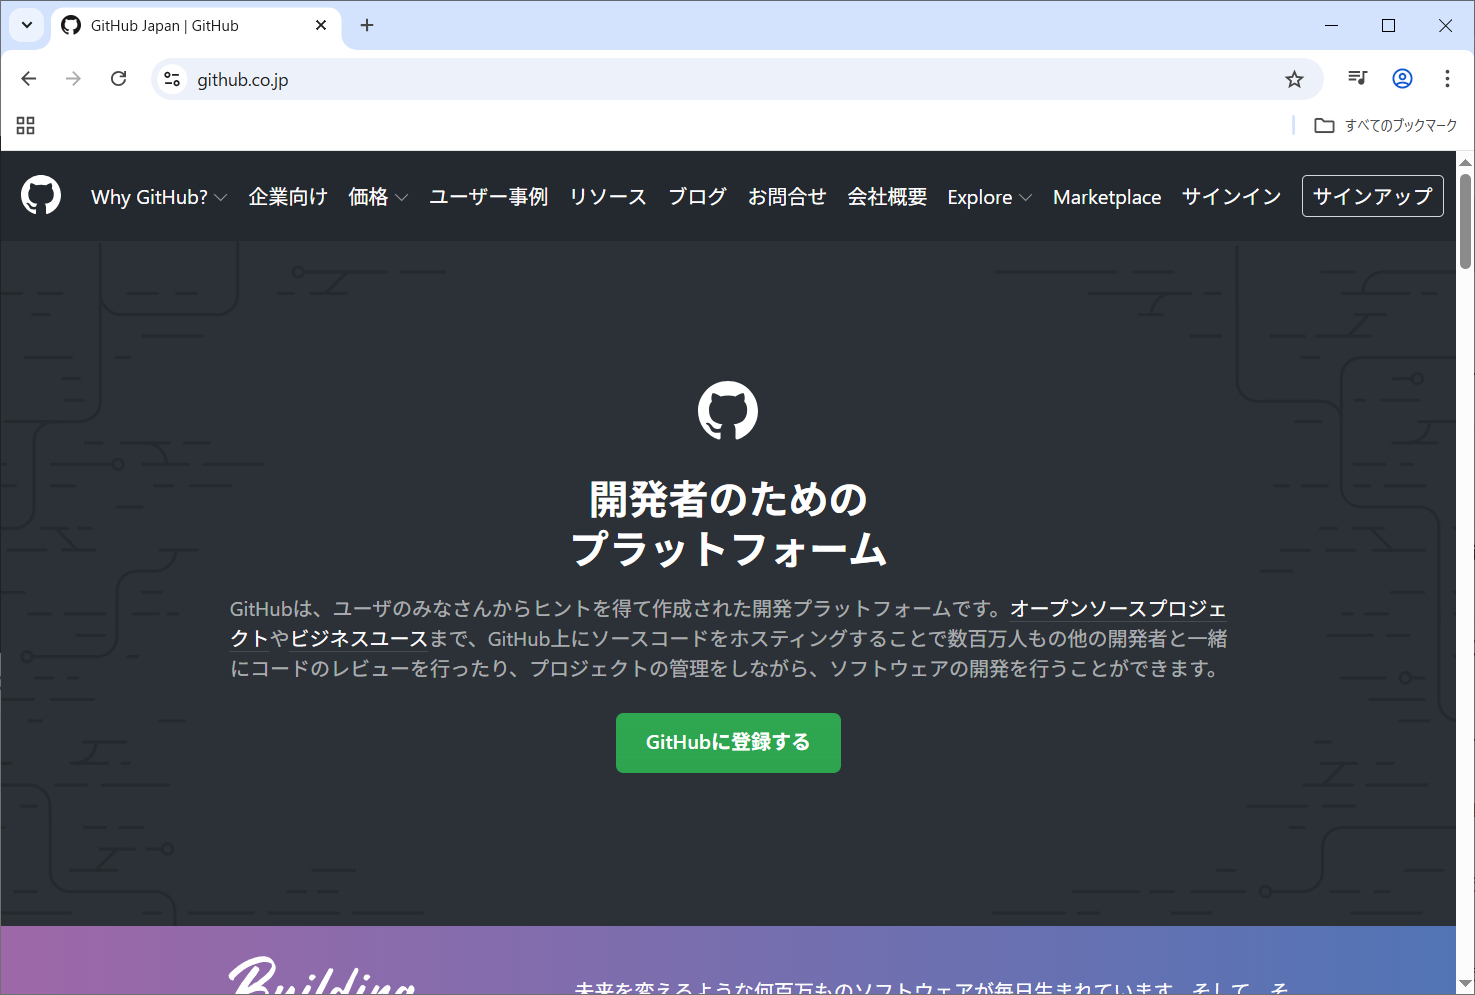
Task: Open the ブログ menu item
Action: pyautogui.click(x=697, y=197)
